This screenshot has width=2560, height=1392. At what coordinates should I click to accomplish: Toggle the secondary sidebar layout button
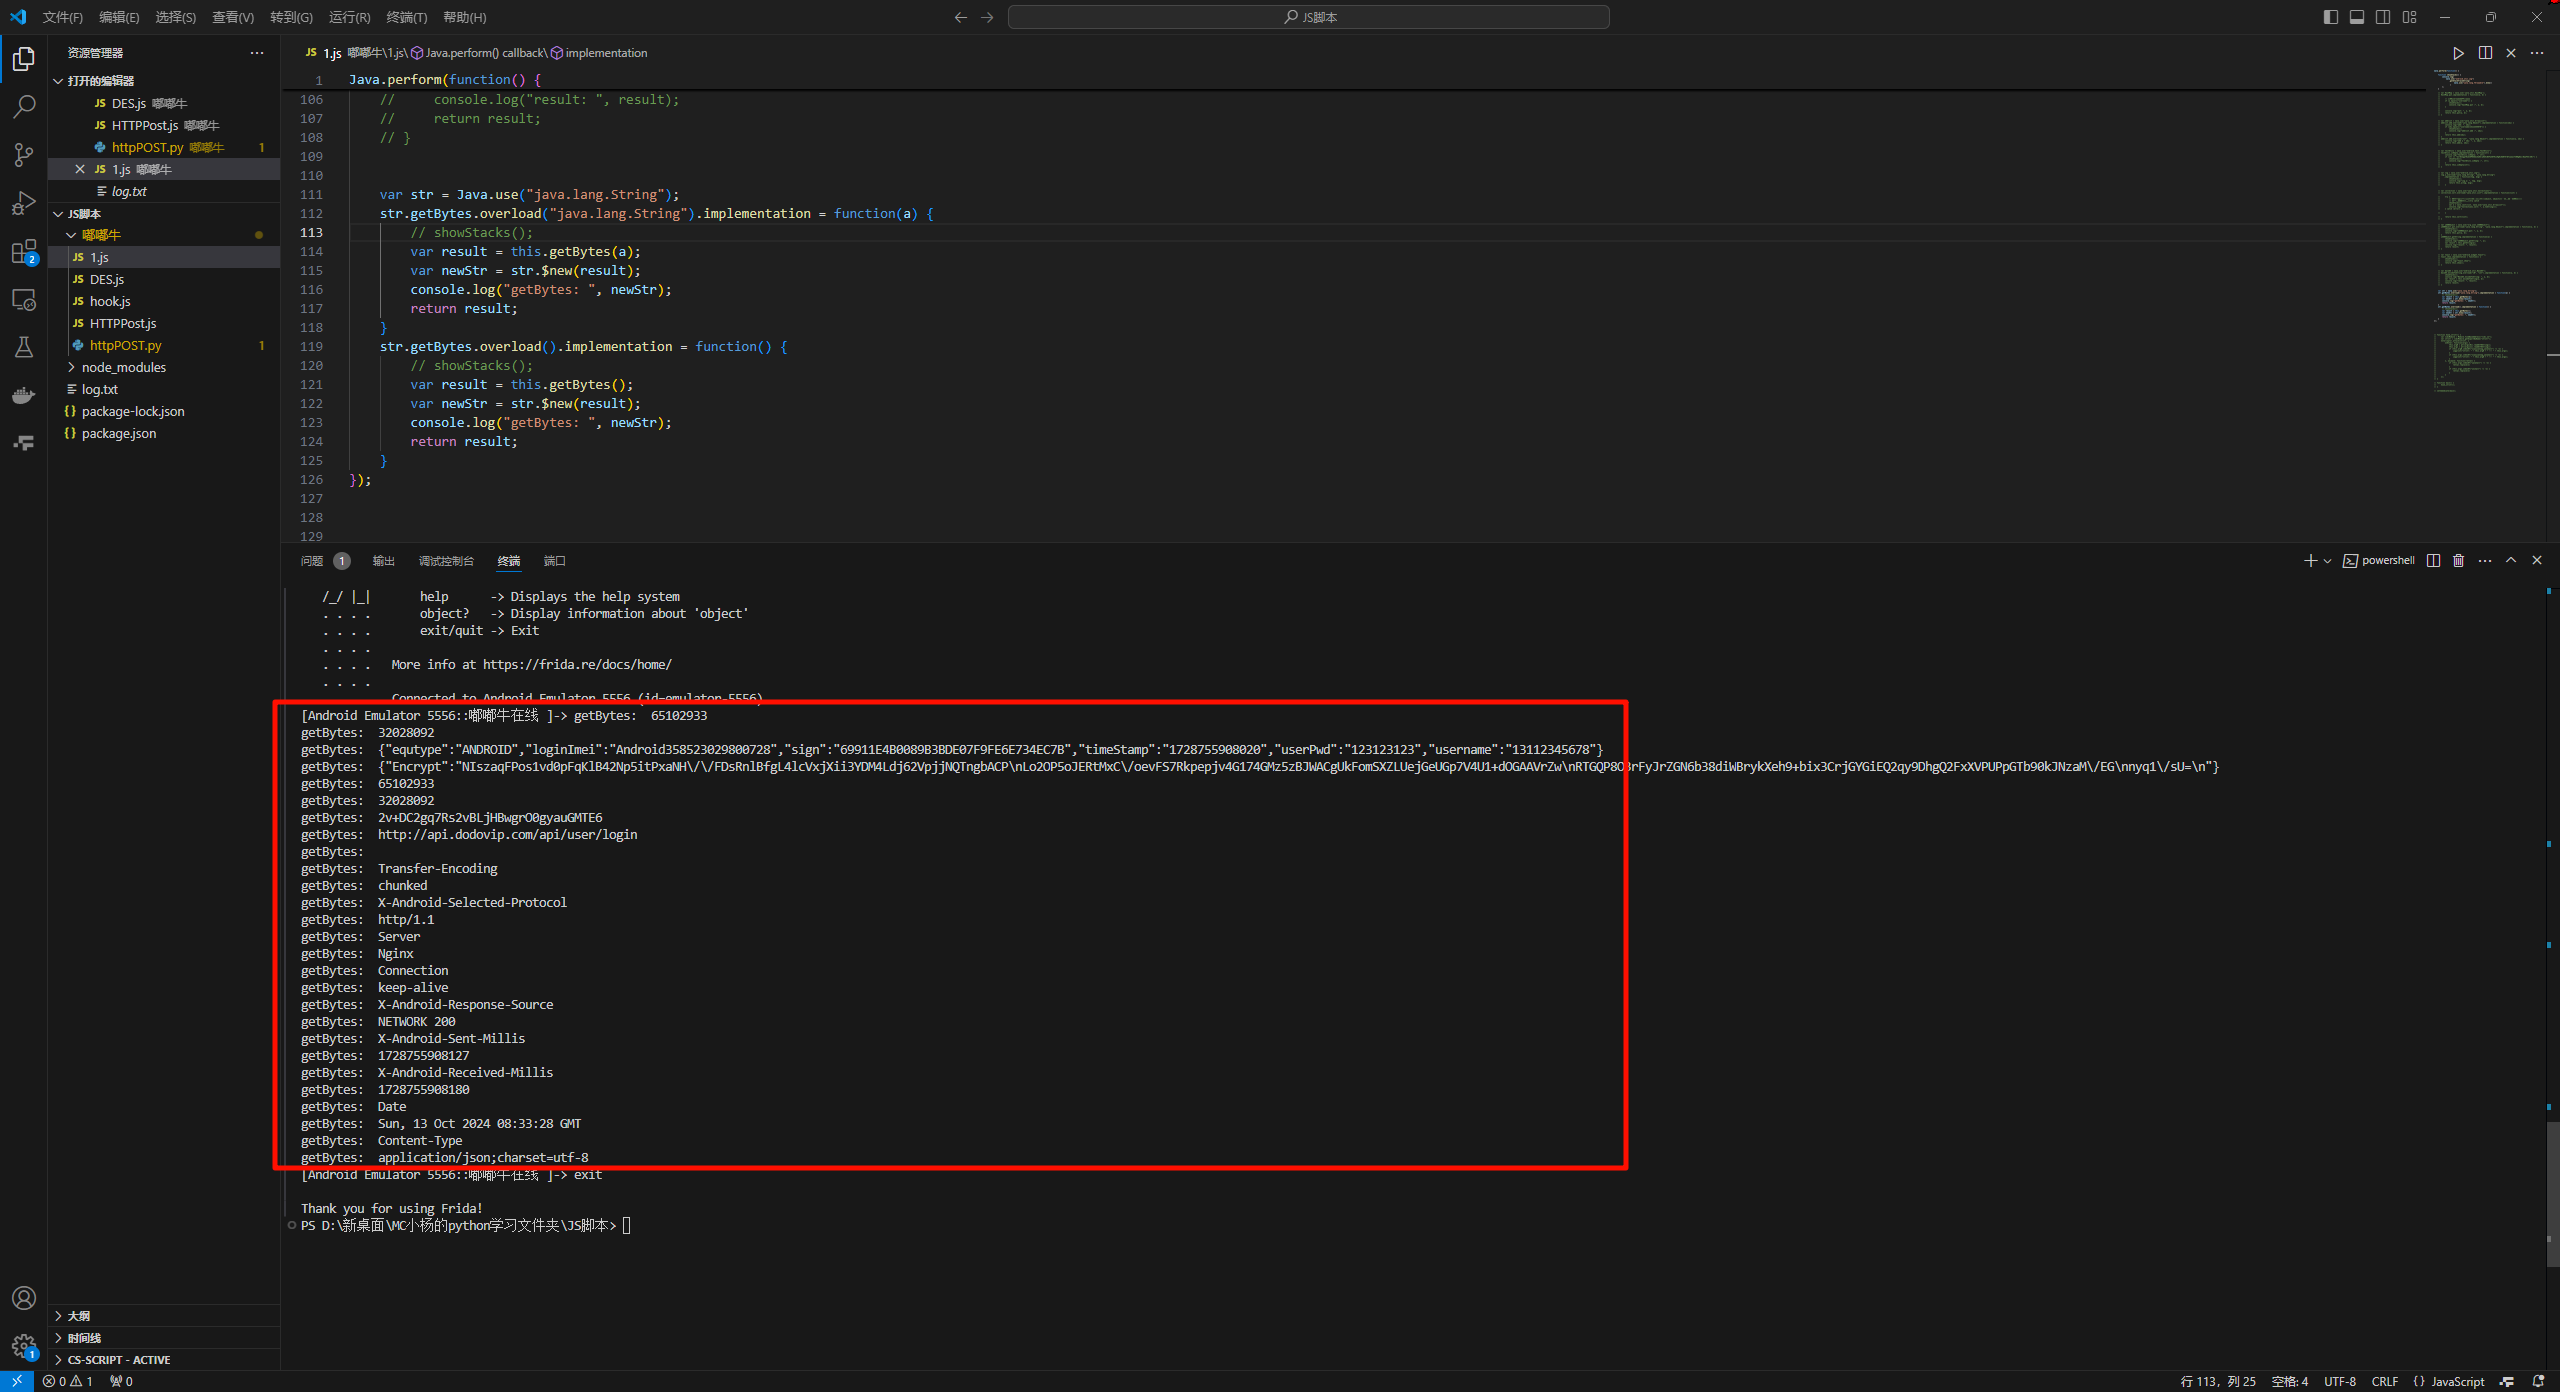coord(2383,17)
